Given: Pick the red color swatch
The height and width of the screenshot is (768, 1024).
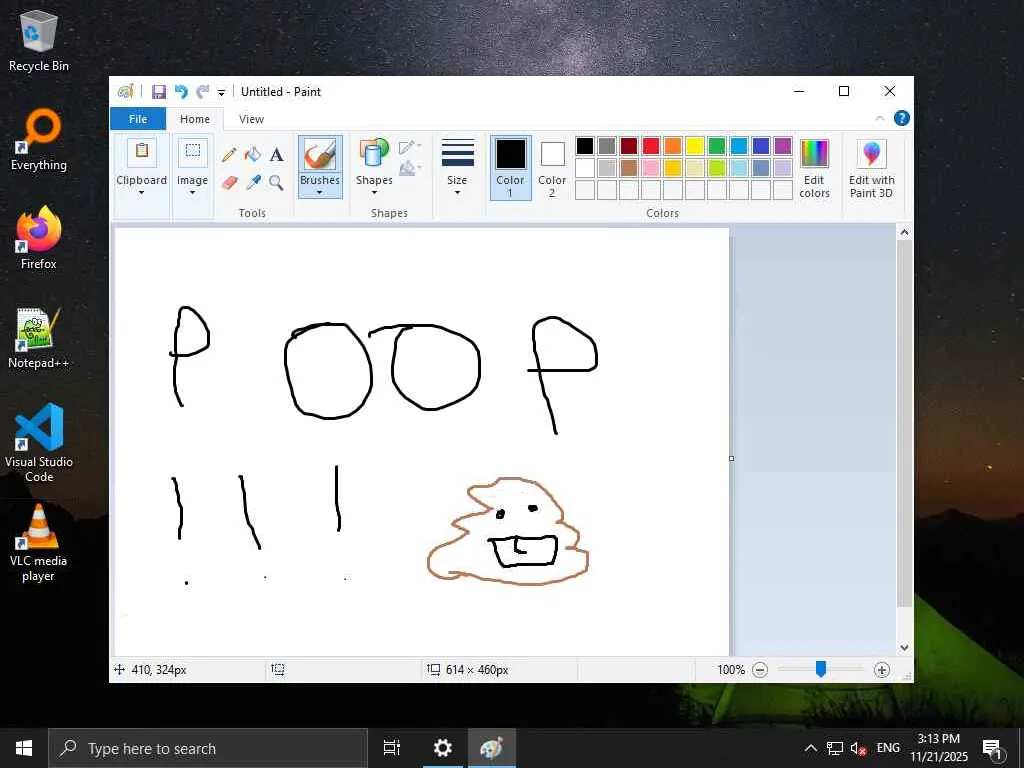Looking at the screenshot, I should [651, 146].
